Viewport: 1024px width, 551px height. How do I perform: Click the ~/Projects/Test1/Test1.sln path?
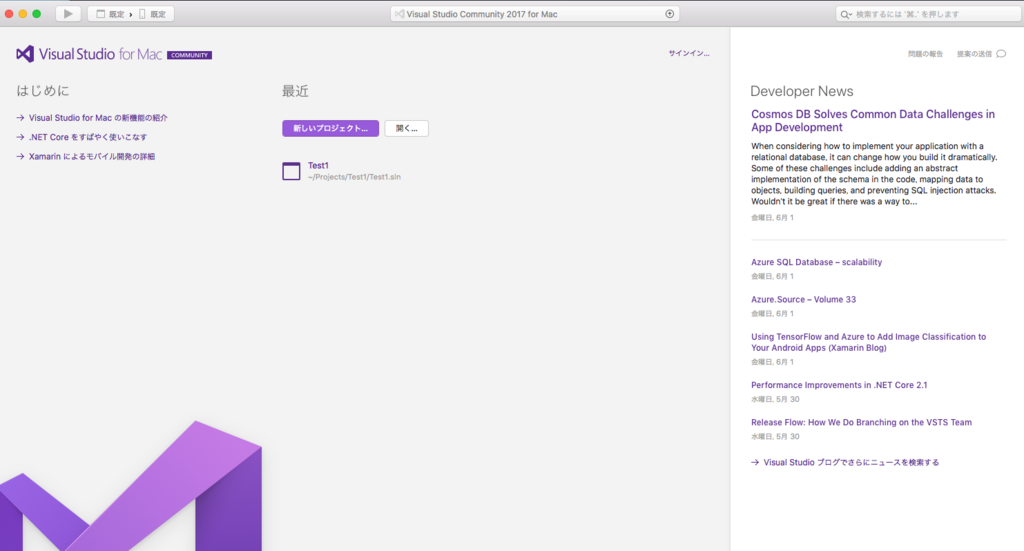(354, 177)
